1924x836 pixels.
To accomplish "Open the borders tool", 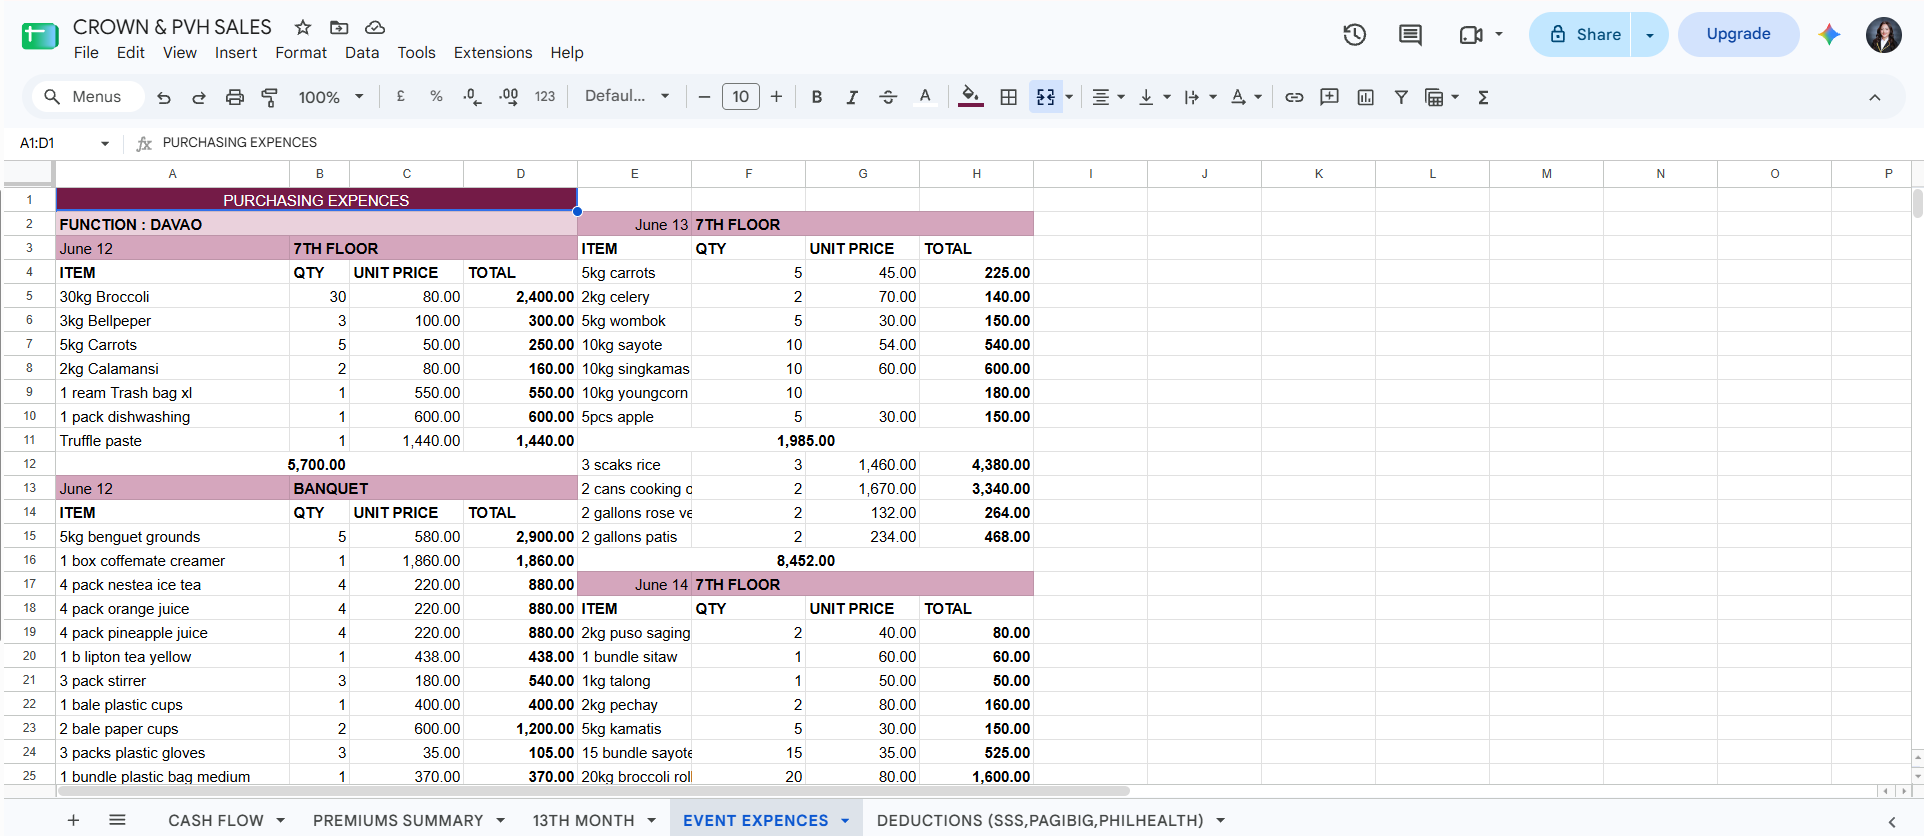I will (x=1009, y=97).
